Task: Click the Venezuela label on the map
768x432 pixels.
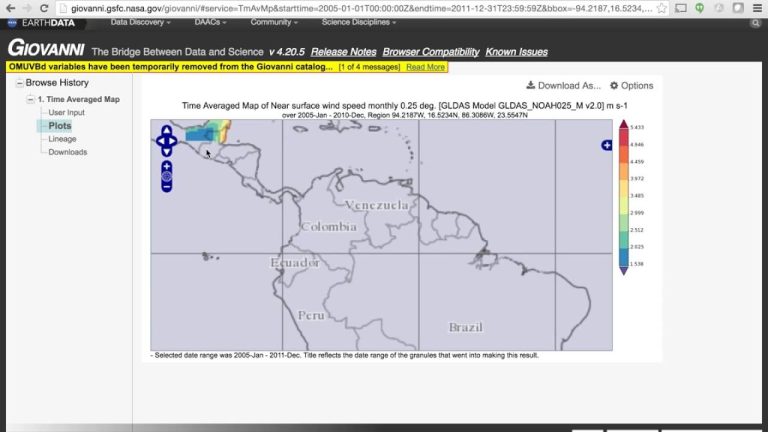Action: coord(376,205)
